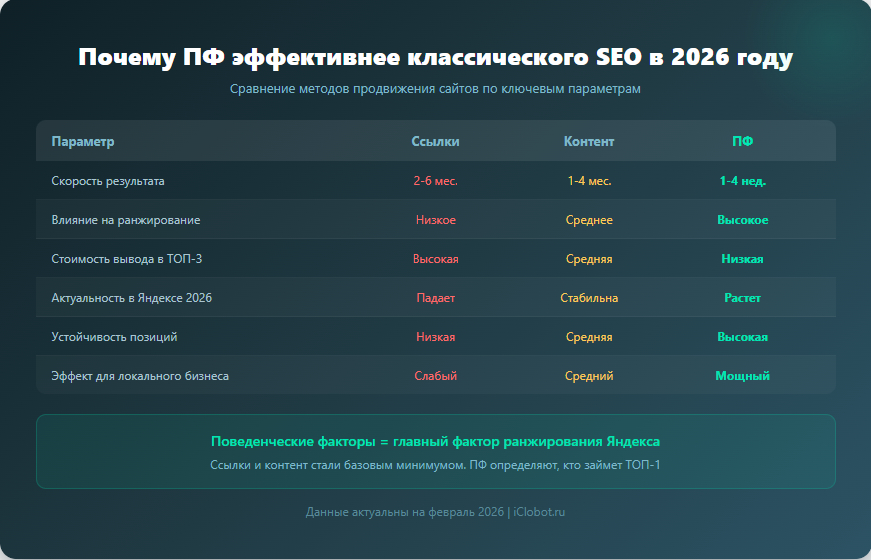Click the 'Растет' cell
Image resolution: width=871 pixels, height=560 pixels.
point(742,298)
